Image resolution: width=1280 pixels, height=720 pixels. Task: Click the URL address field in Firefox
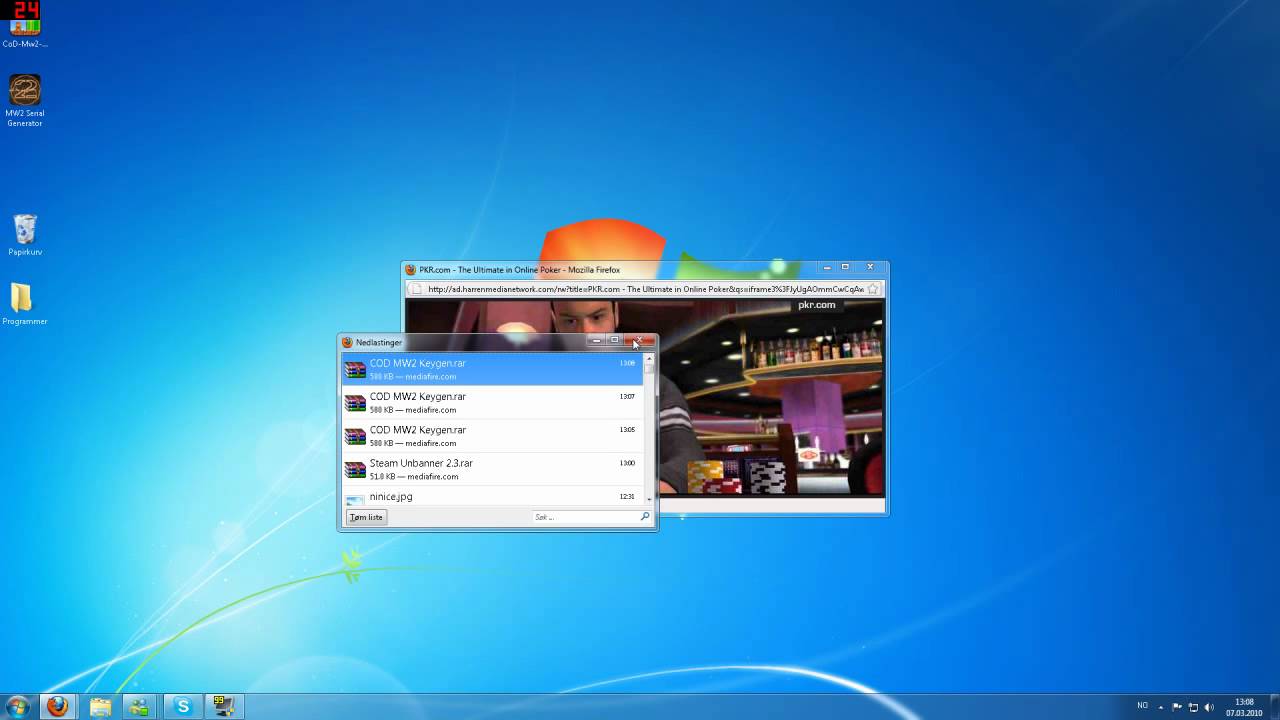click(645, 289)
